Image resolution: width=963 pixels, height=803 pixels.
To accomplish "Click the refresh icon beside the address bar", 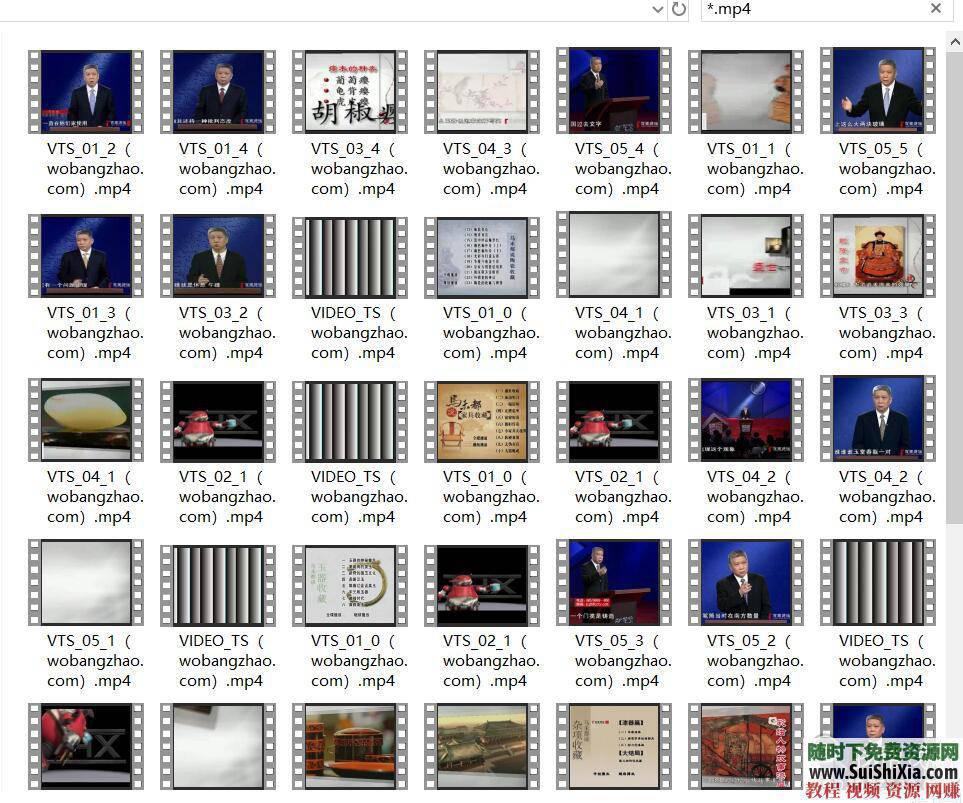I will coord(679,9).
